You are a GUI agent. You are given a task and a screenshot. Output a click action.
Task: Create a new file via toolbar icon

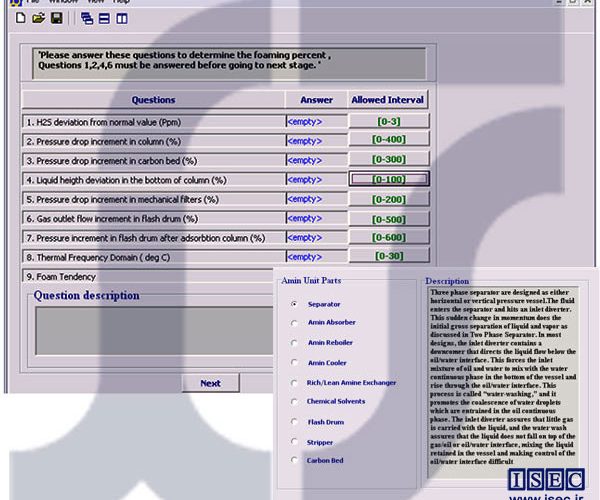[21, 18]
